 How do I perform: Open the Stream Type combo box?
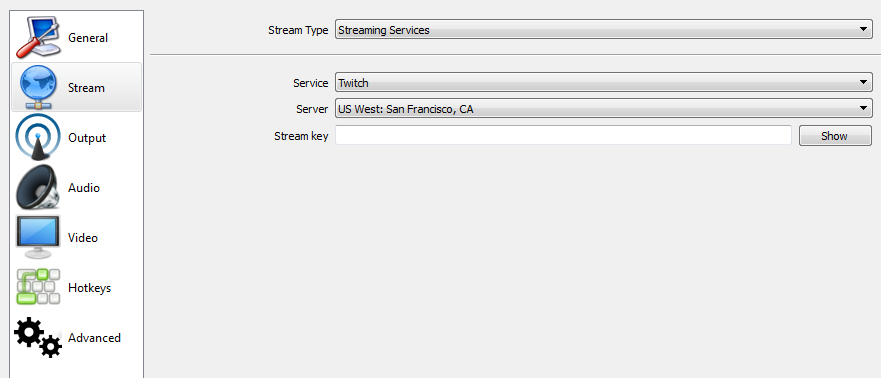[603, 30]
